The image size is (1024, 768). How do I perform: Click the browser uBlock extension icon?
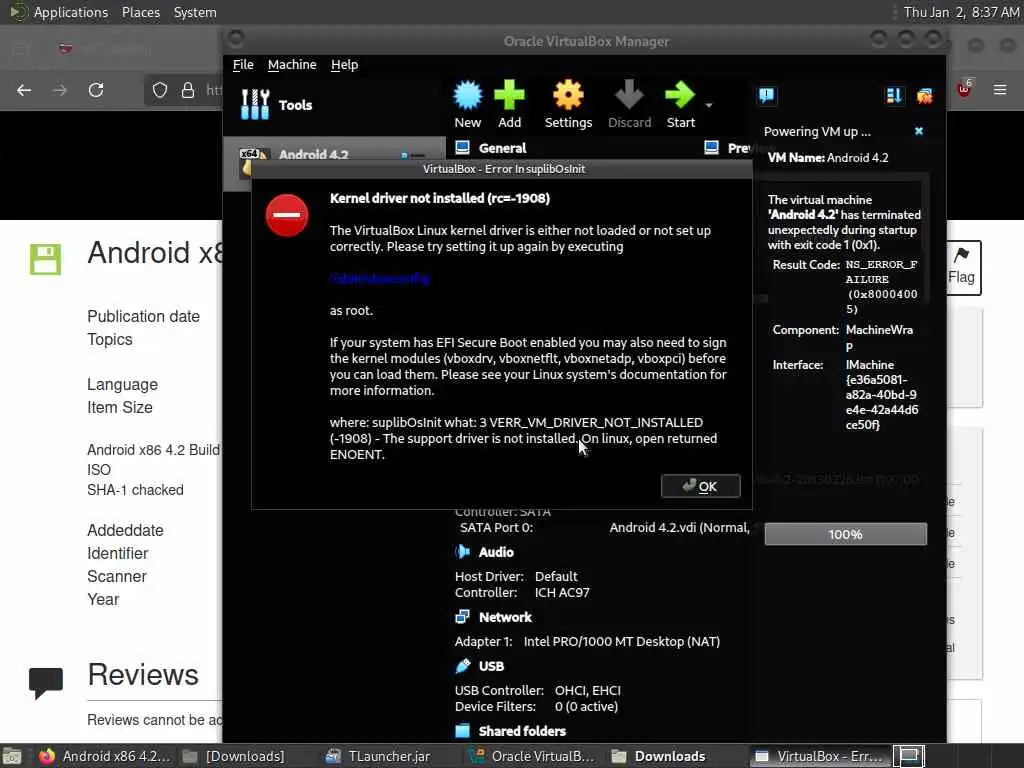point(965,88)
